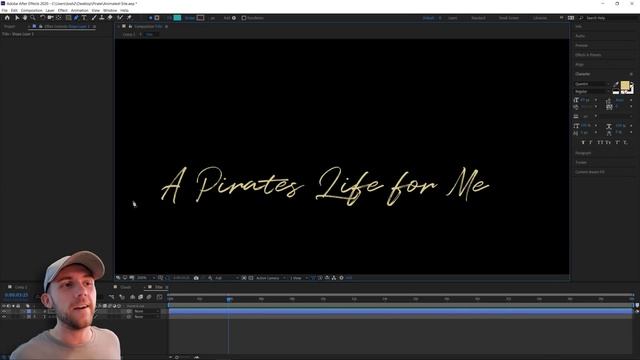640x360 pixels.
Task: Click the current timecode in timeline panel
Action: click(x=16, y=295)
